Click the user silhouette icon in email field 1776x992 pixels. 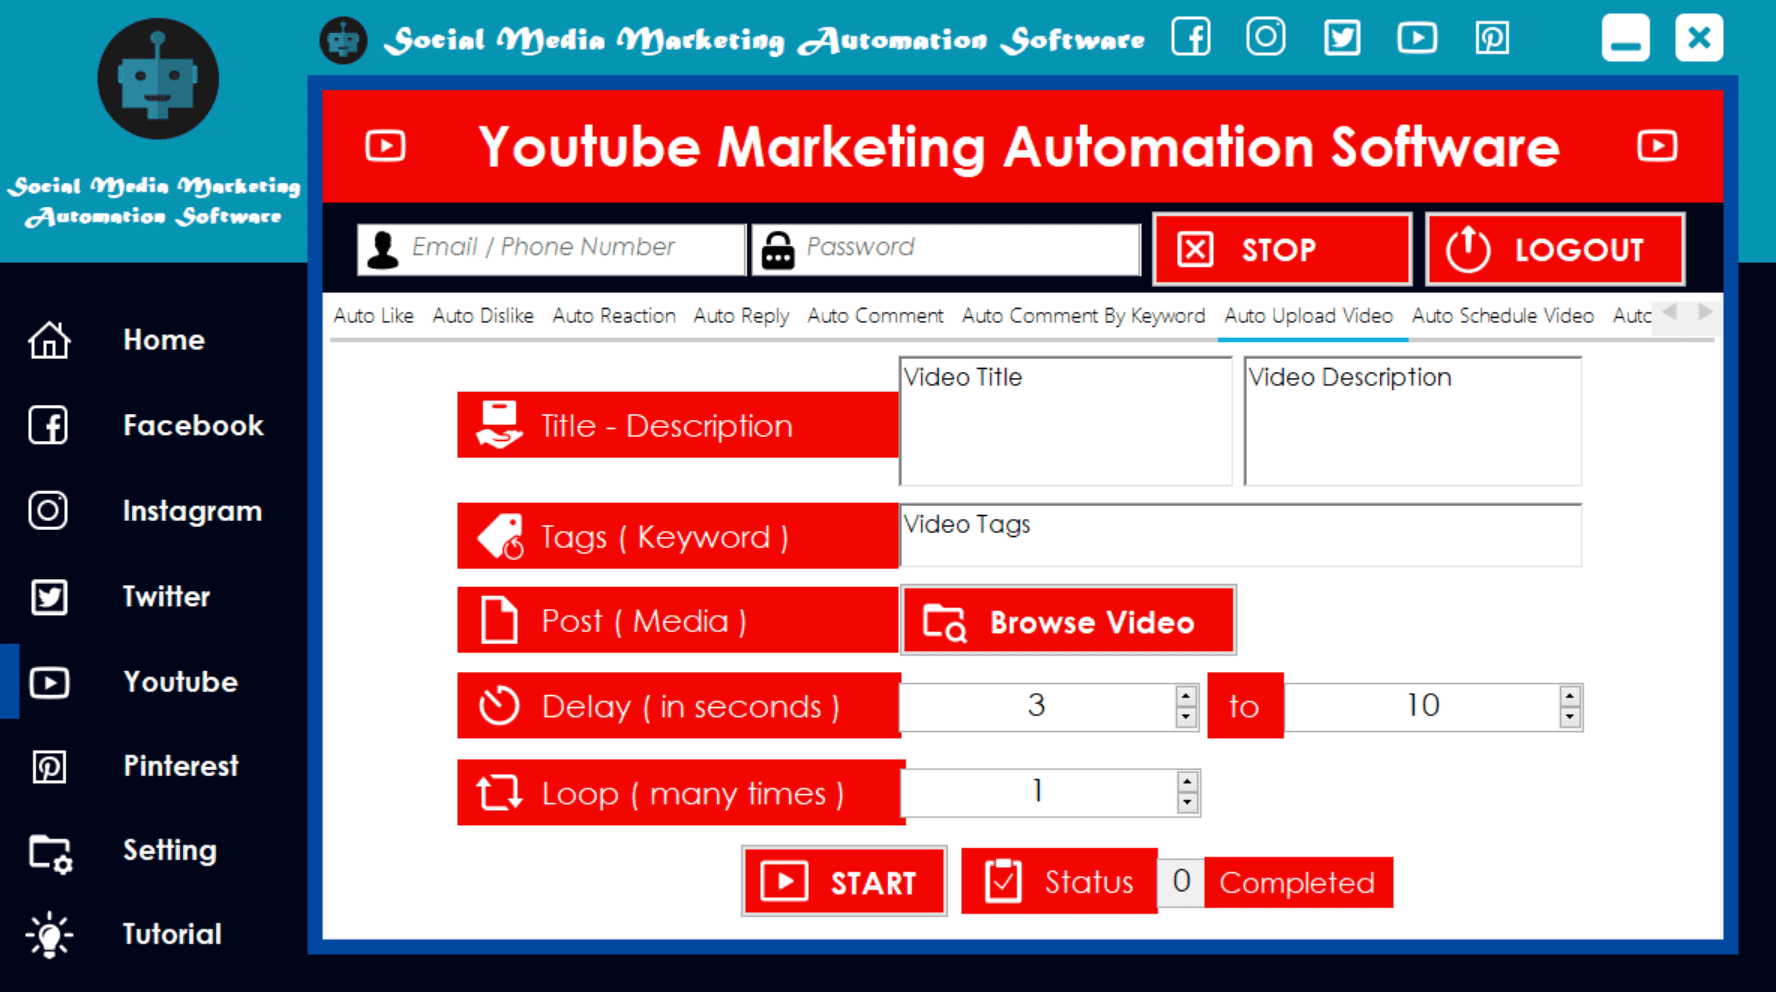pyautogui.click(x=382, y=249)
